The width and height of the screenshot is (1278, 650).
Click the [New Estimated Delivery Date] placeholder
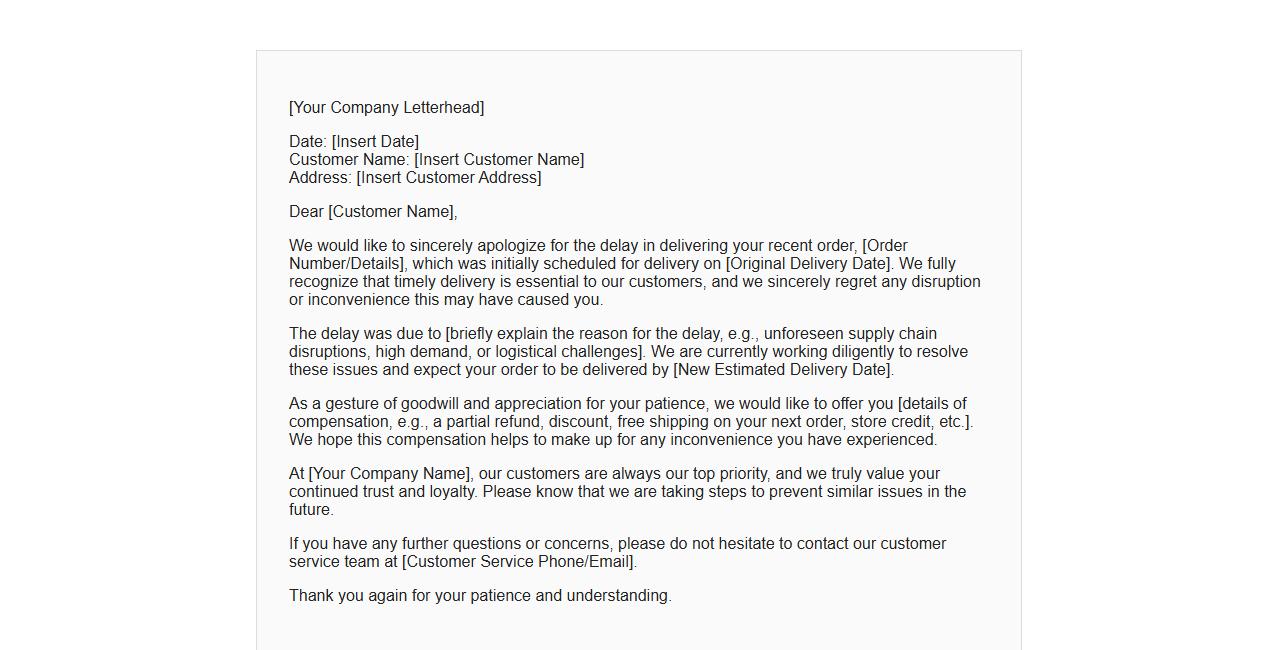783,370
